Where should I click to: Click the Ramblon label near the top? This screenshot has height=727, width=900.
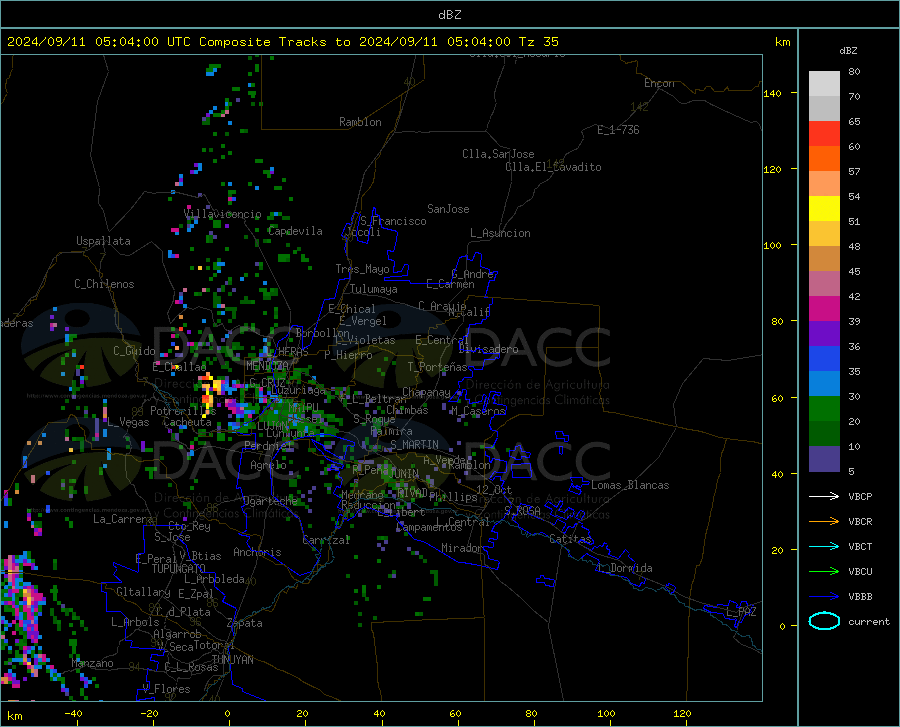point(360,122)
